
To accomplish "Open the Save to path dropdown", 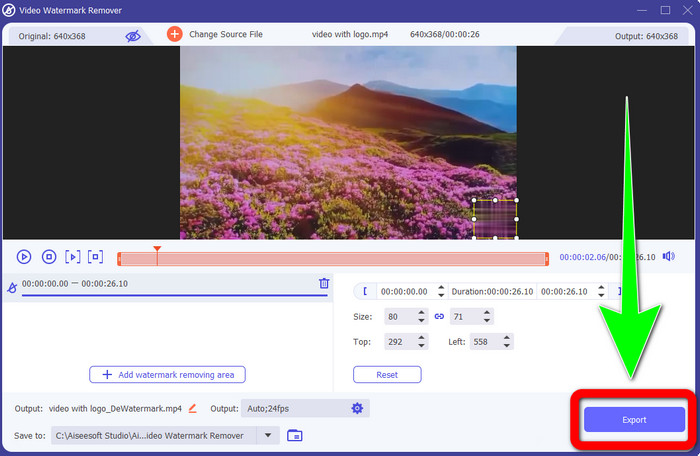I will pos(268,435).
